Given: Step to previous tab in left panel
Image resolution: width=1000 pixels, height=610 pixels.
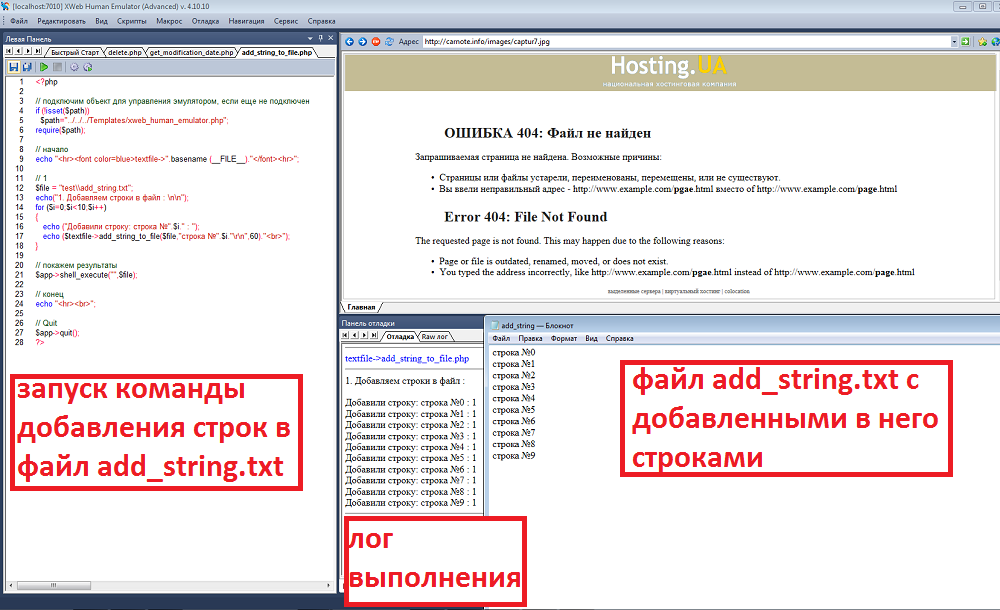Looking at the screenshot, I should [x=18, y=51].
